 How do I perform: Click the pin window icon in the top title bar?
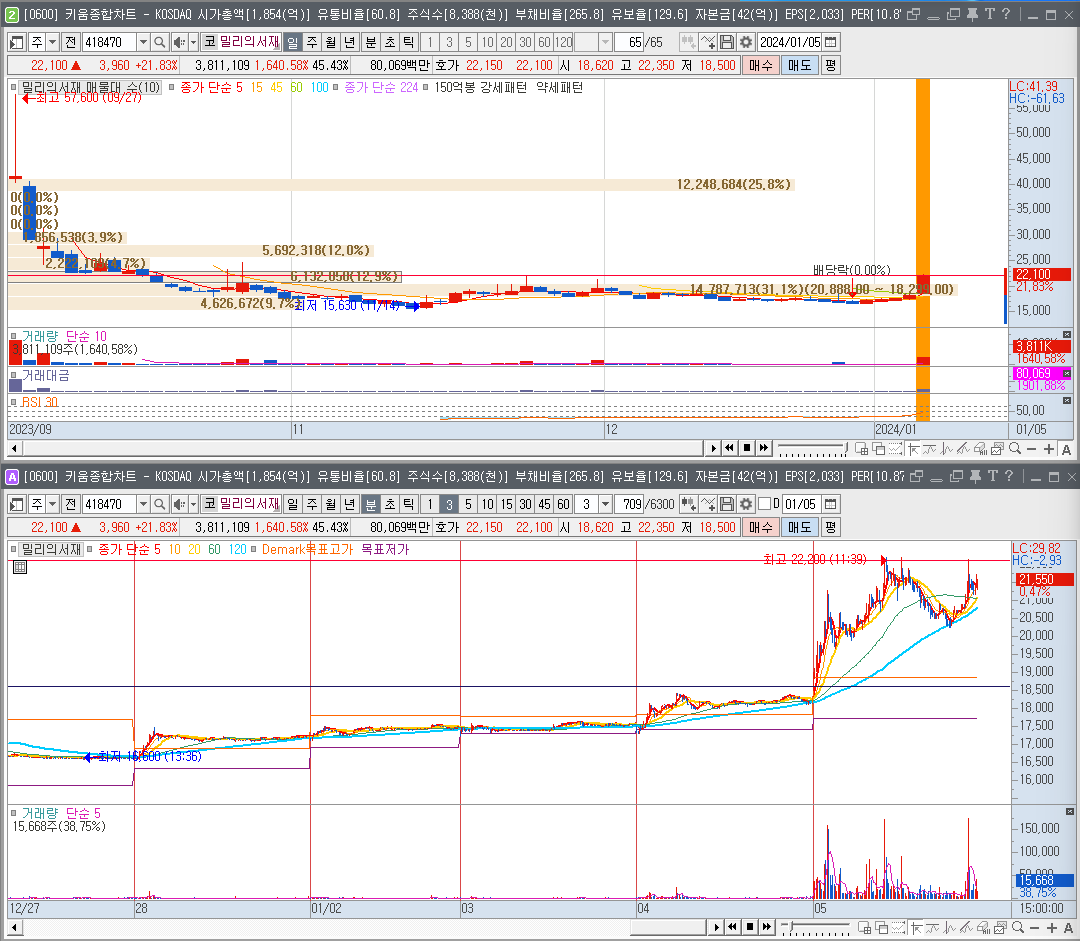point(972,14)
